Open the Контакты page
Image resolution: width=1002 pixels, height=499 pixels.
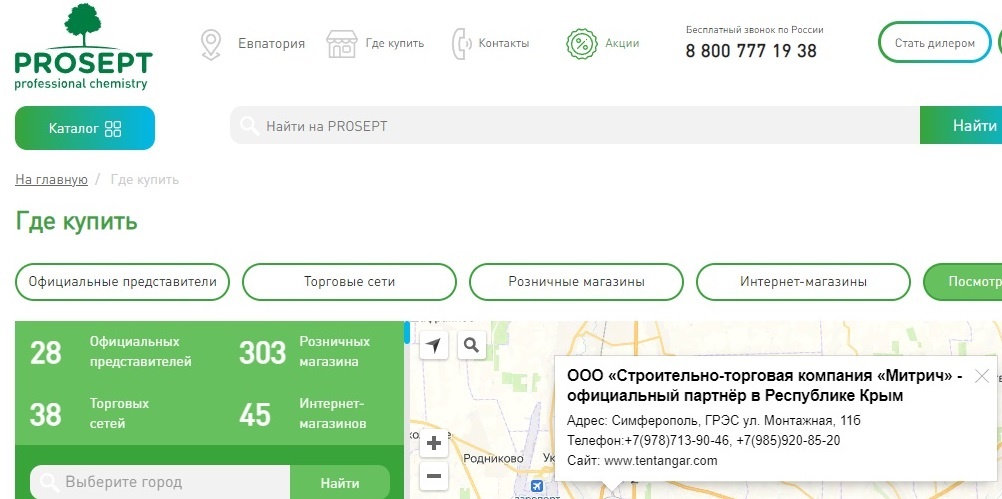(504, 44)
